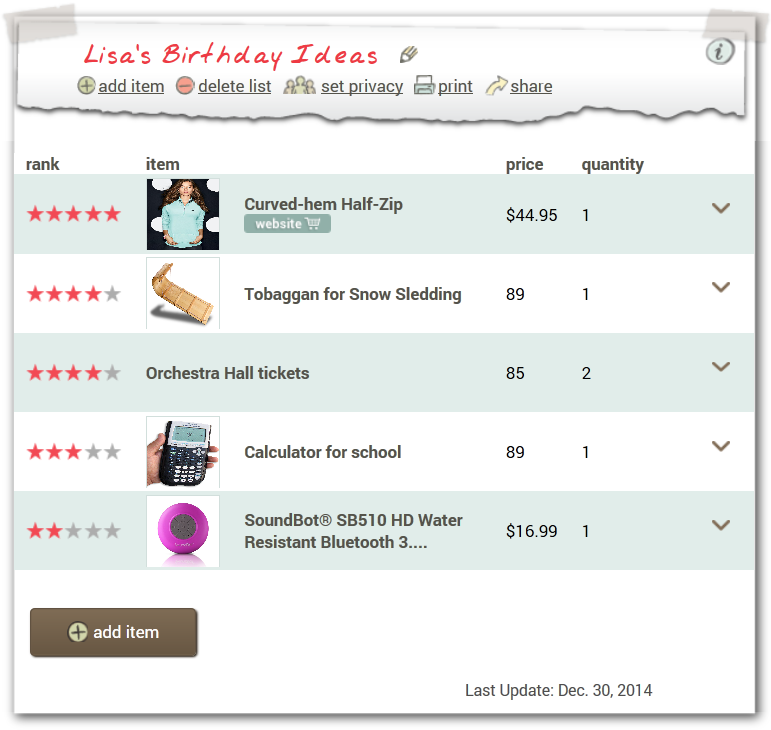The height and width of the screenshot is (730, 771).
Task: Sort the list by price column header
Action: 524,164
